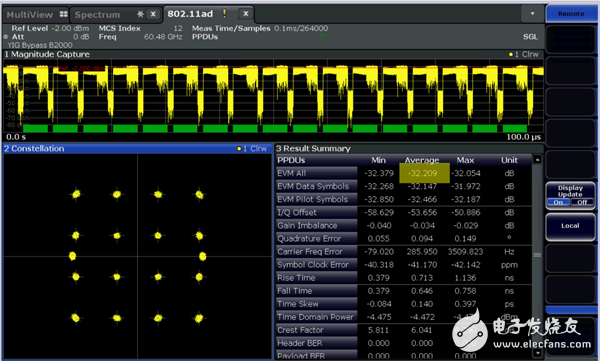Click the Unit column header

point(509,160)
